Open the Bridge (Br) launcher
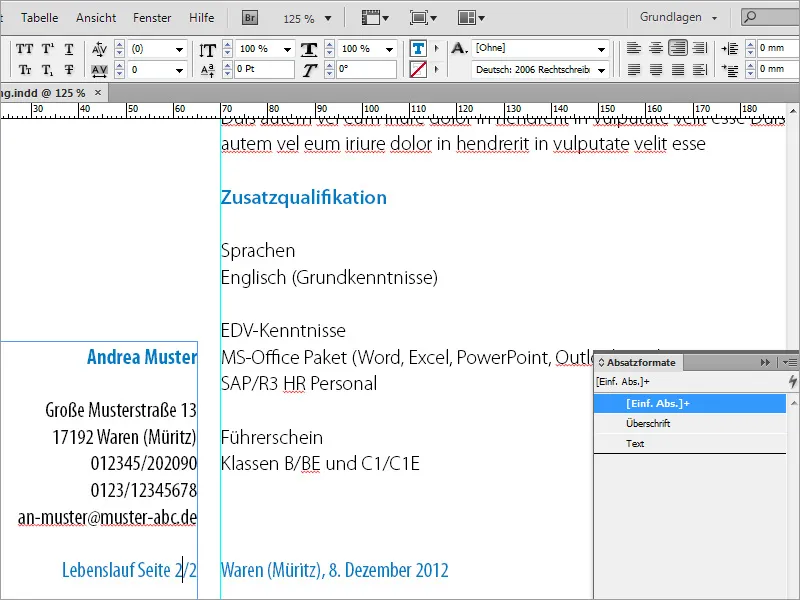Screen dimensions: 800x600 [x=249, y=18]
